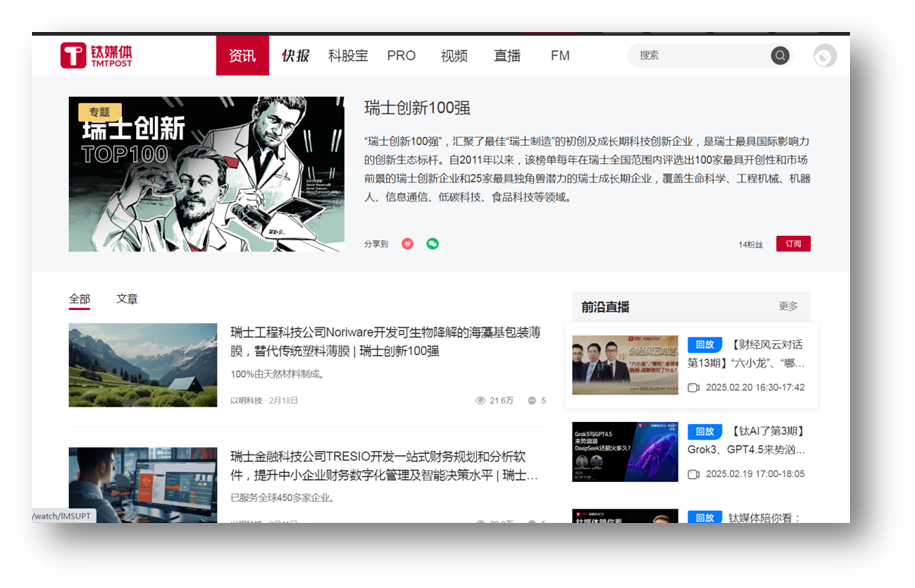The image size is (915, 588).
Task: Click 以明科技 author on Noriware article
Action: [246, 400]
